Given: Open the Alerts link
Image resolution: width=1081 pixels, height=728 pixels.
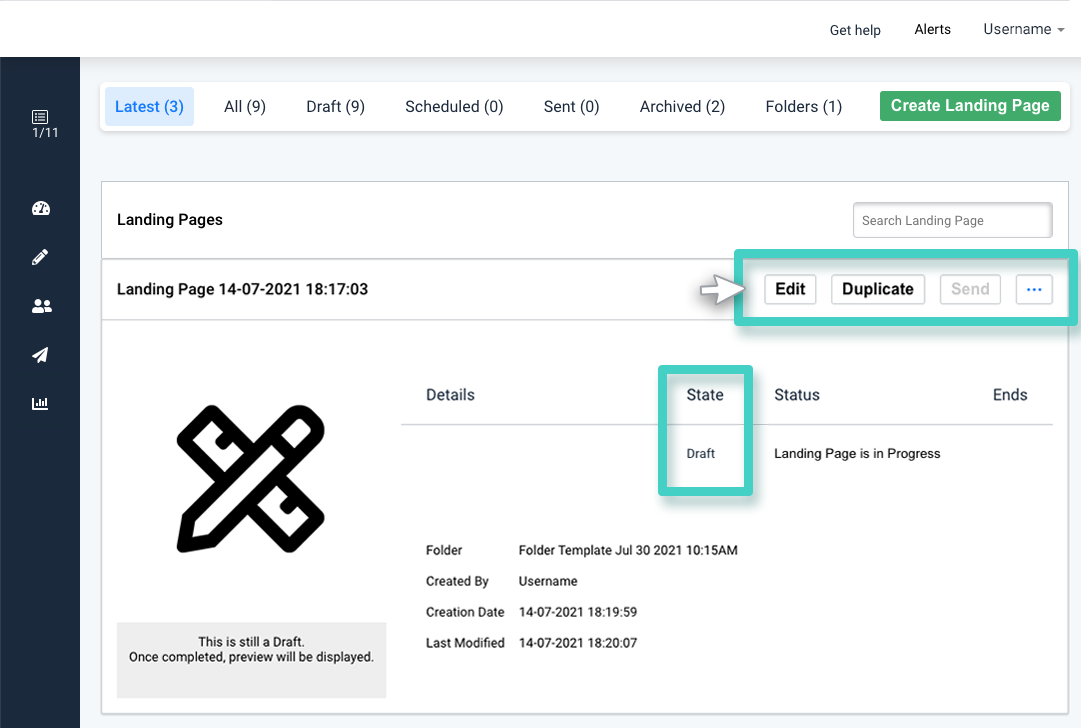Looking at the screenshot, I should 932,30.
